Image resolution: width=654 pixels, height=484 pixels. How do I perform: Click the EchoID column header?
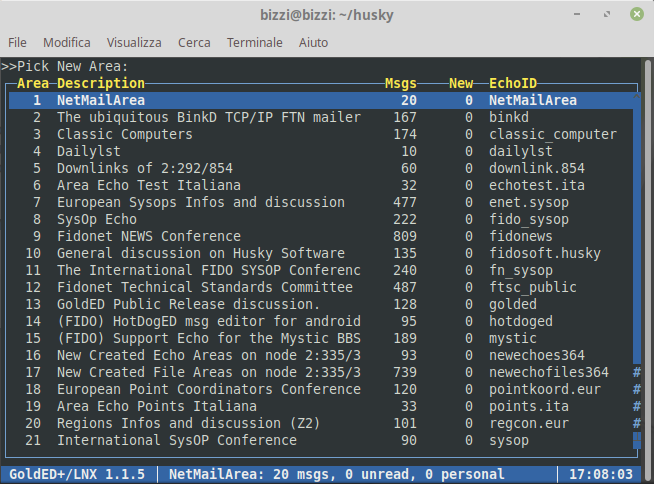[x=513, y=83]
